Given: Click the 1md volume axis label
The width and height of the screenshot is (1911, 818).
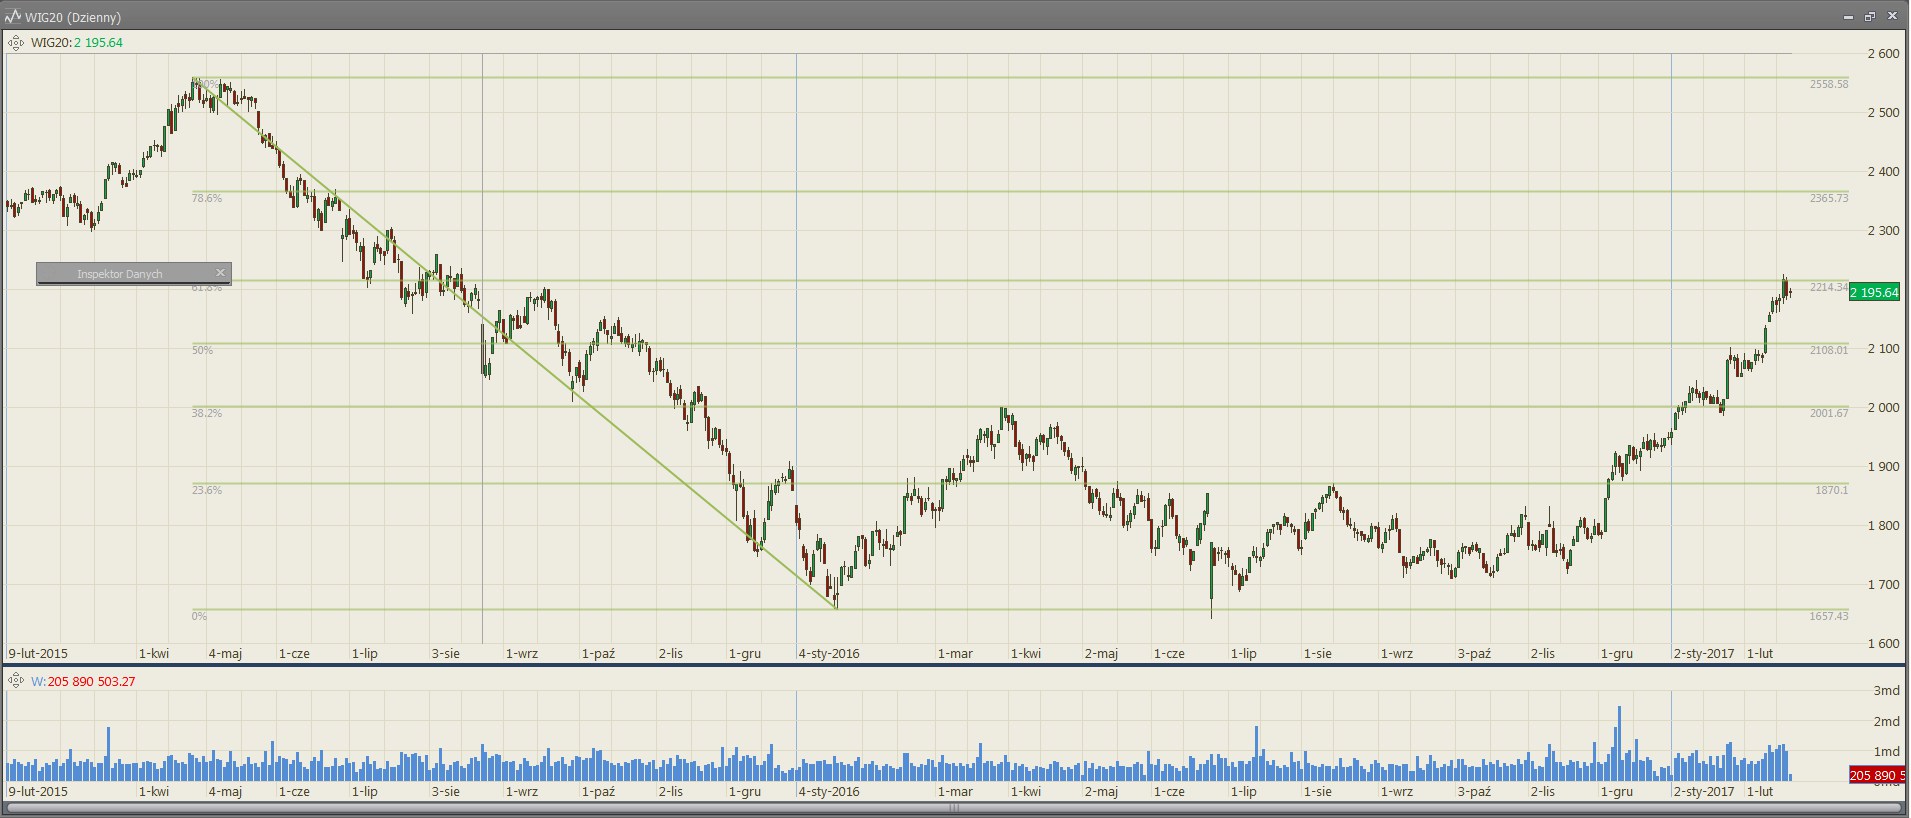Looking at the screenshot, I should coord(1886,751).
